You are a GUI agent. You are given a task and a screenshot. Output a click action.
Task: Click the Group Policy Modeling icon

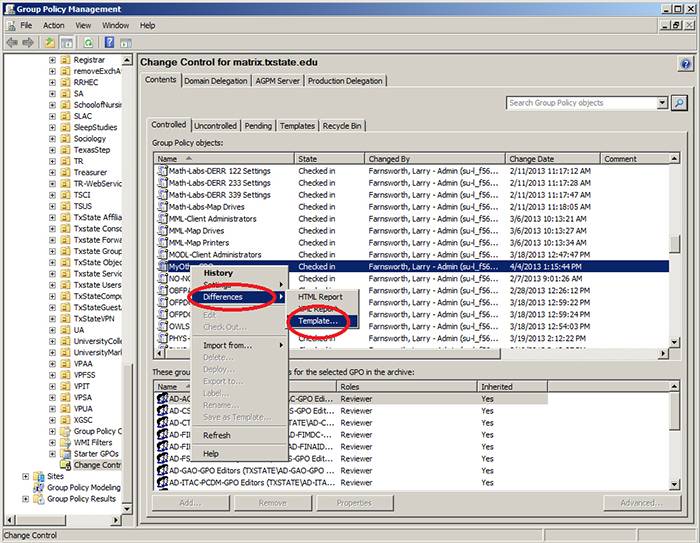(x=39, y=487)
